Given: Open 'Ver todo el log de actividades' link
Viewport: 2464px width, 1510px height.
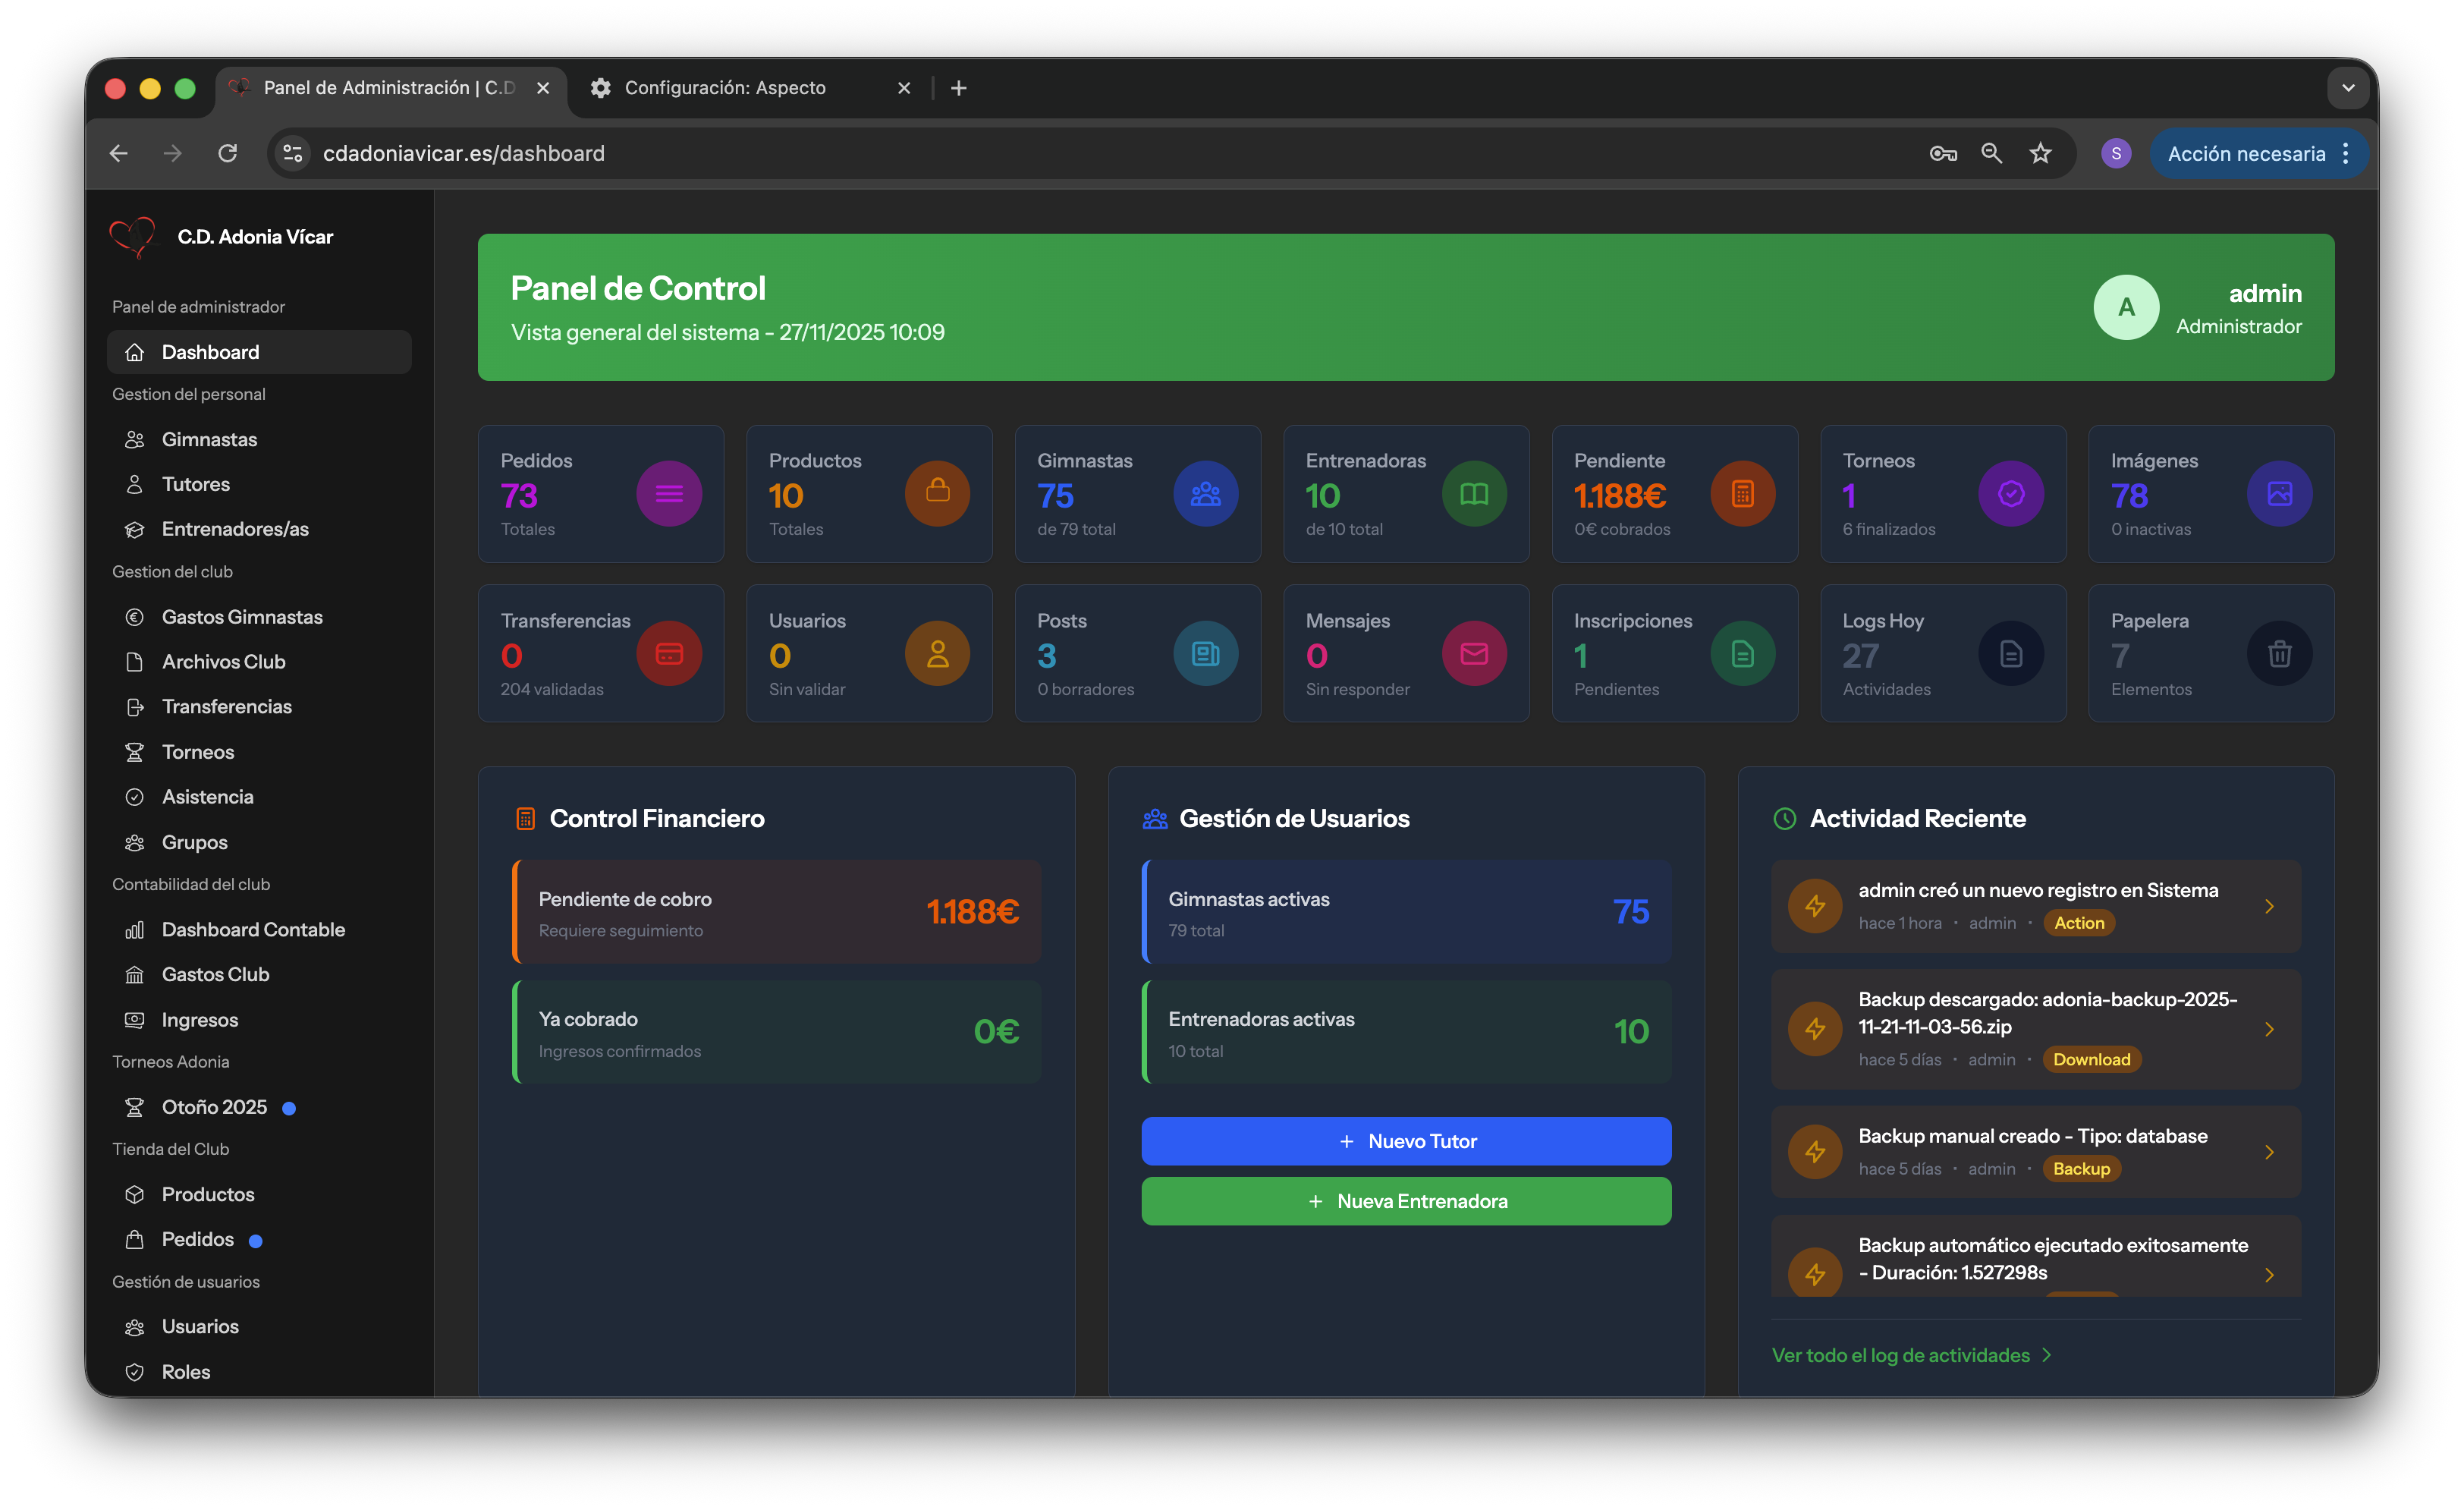Looking at the screenshot, I should (x=1900, y=1355).
